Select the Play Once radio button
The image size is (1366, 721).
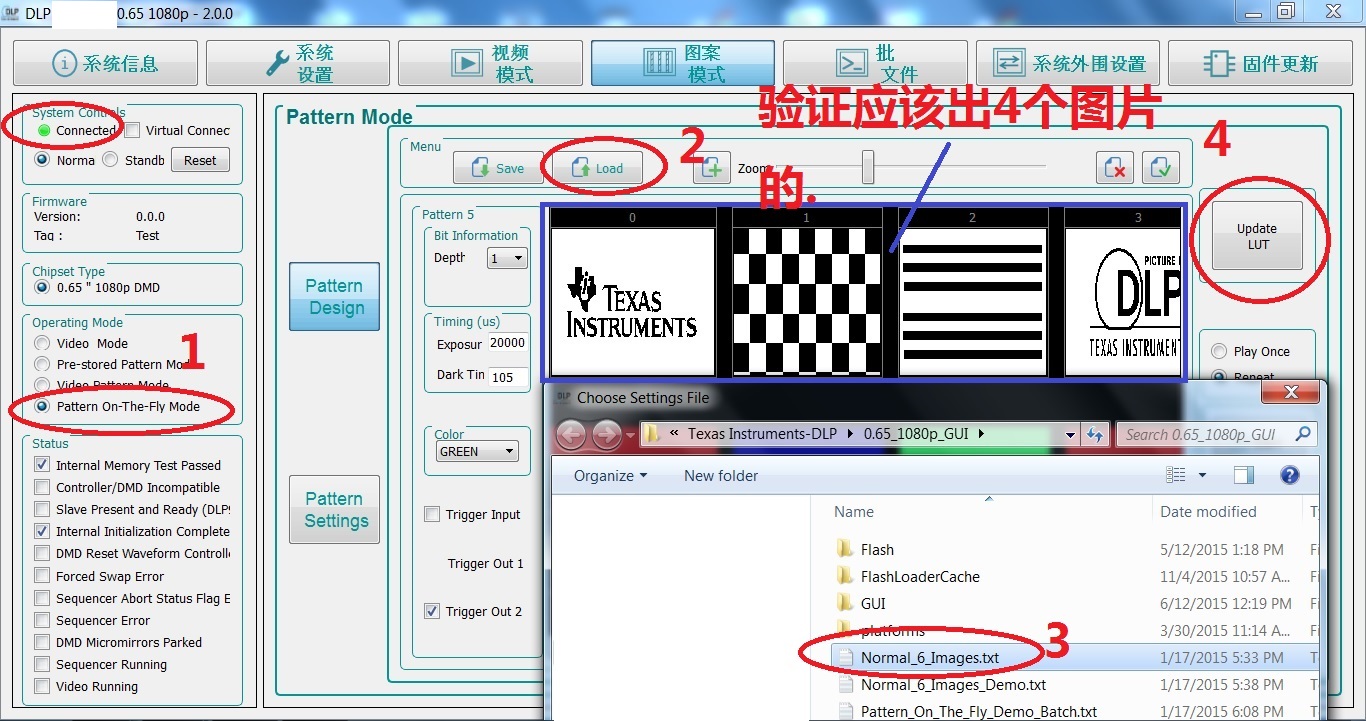pos(1219,351)
